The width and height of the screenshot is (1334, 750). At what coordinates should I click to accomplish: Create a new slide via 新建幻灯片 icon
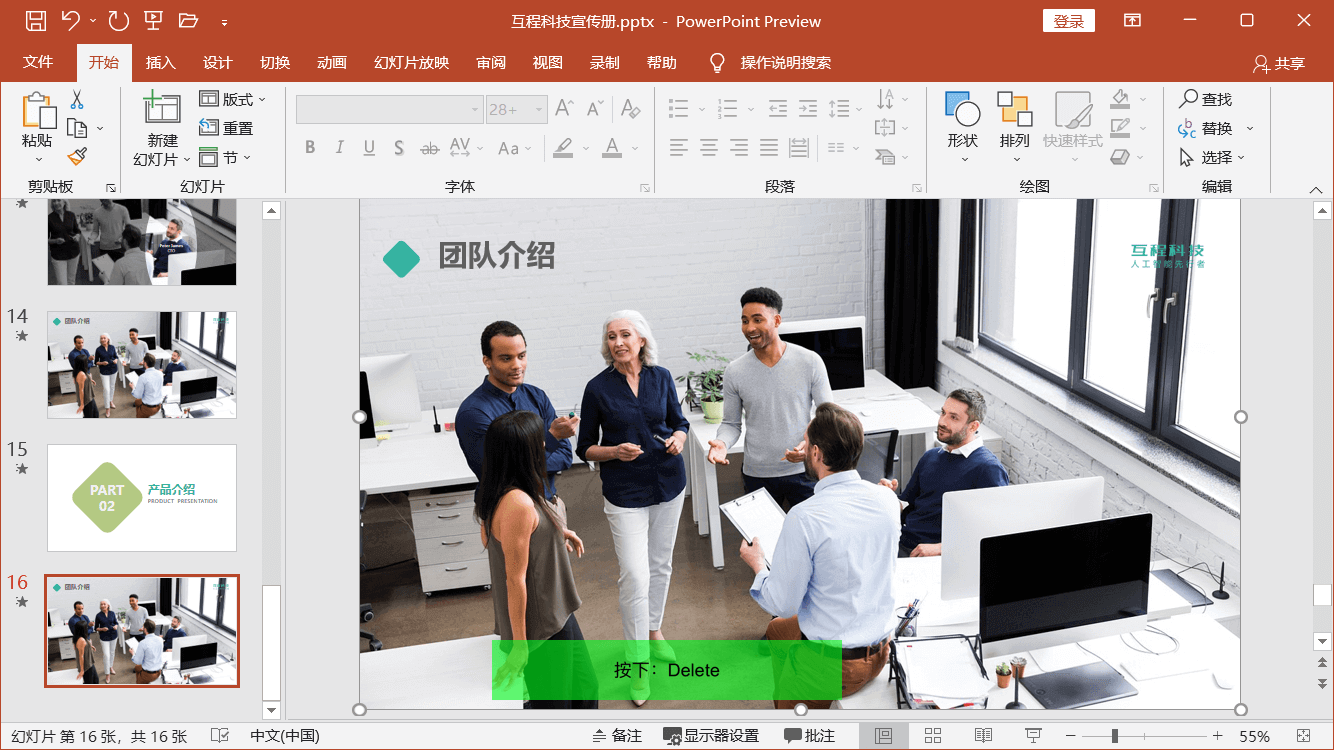coord(162,110)
